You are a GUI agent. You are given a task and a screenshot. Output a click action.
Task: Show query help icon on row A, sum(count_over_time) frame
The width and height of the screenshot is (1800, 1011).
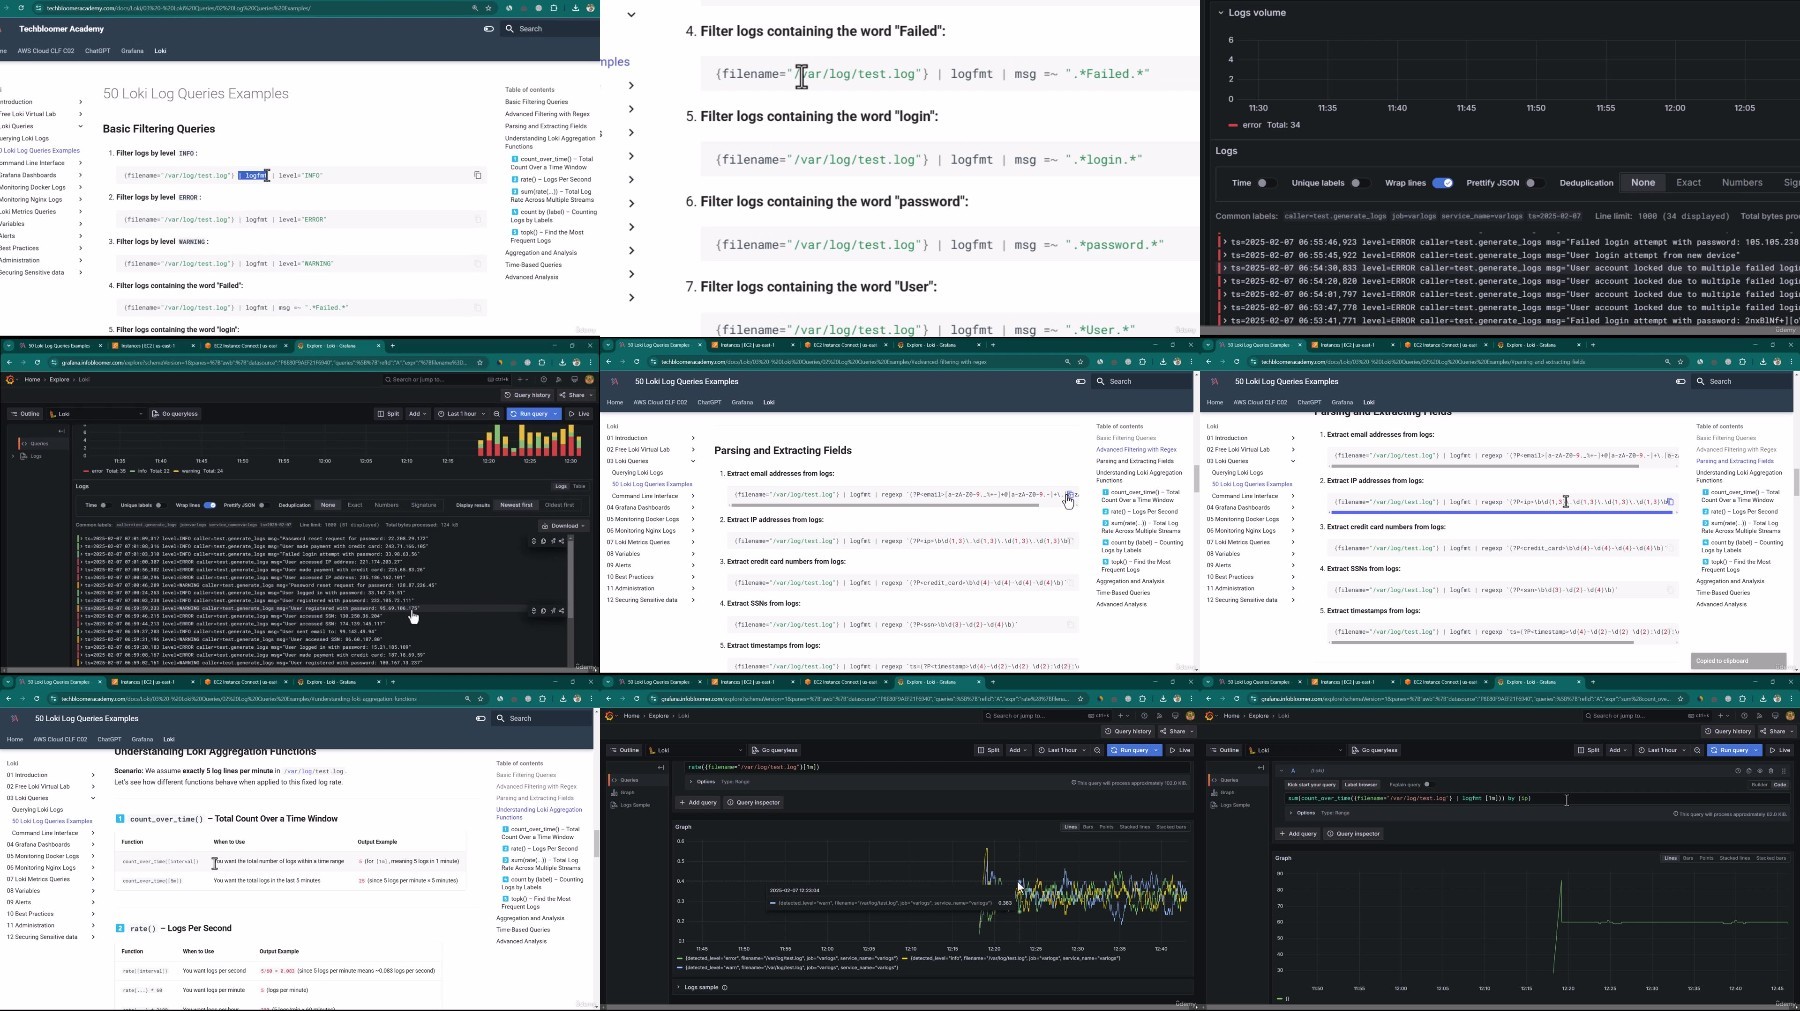(1738, 771)
